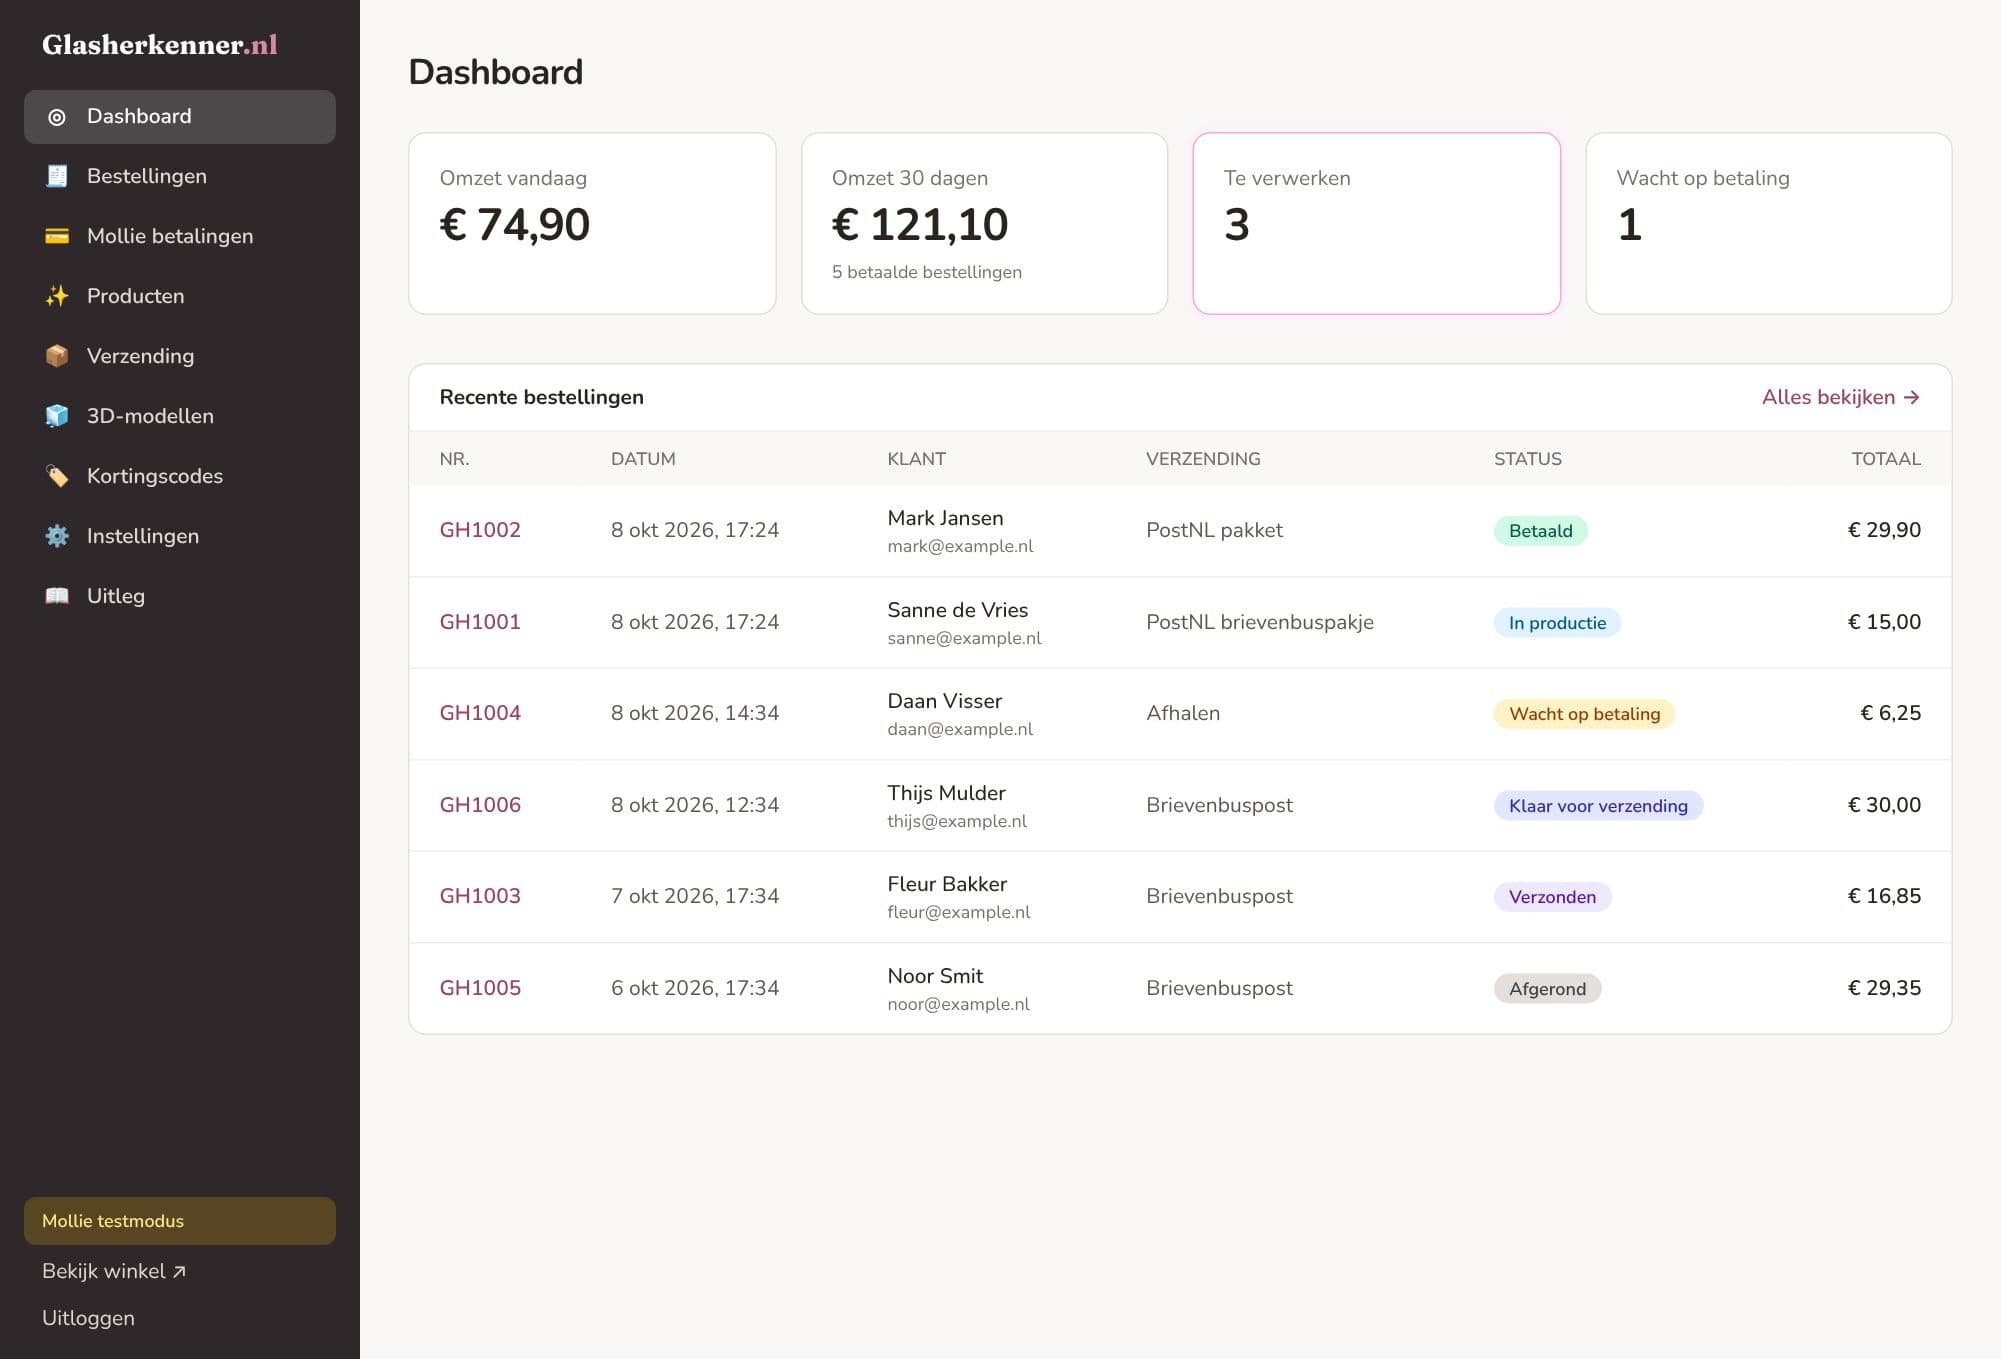The image size is (2001, 1359).
Task: Click the Omzet vandaag card
Action: tap(592, 223)
